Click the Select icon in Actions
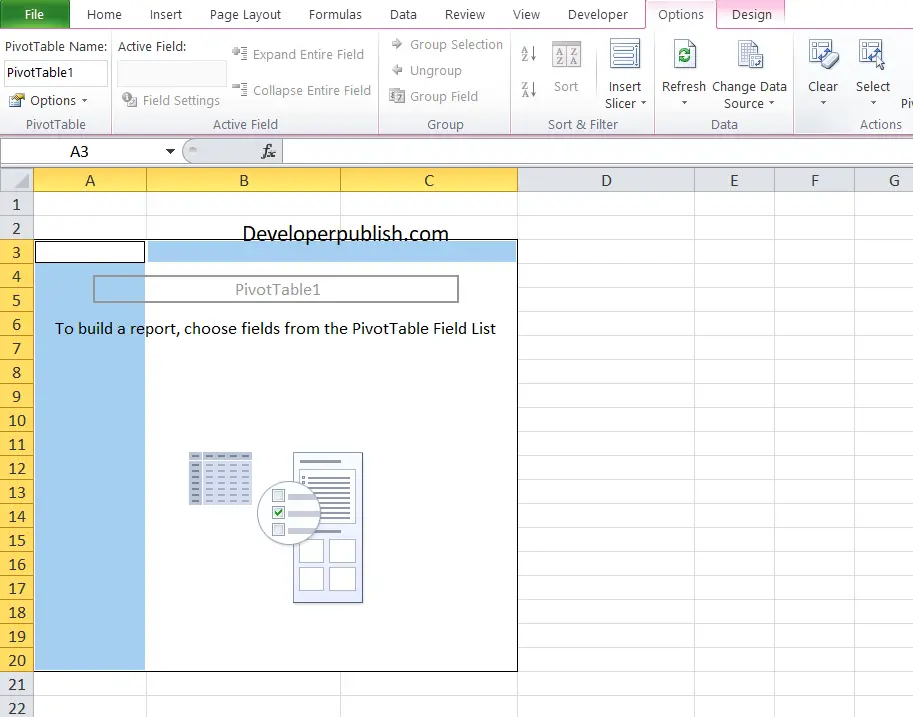This screenshot has height=717, width=913. [872, 54]
